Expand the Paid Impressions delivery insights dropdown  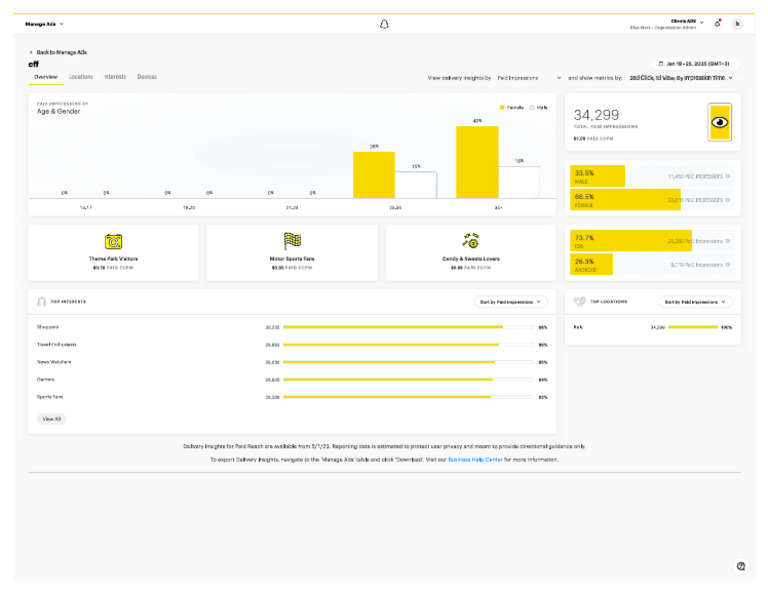529,77
